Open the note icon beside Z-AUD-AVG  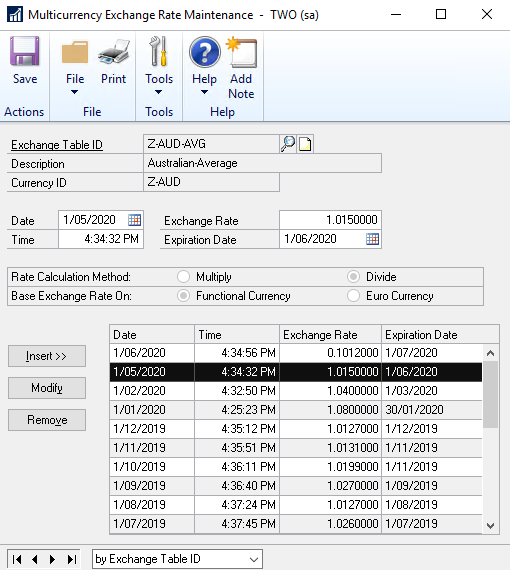(305, 144)
